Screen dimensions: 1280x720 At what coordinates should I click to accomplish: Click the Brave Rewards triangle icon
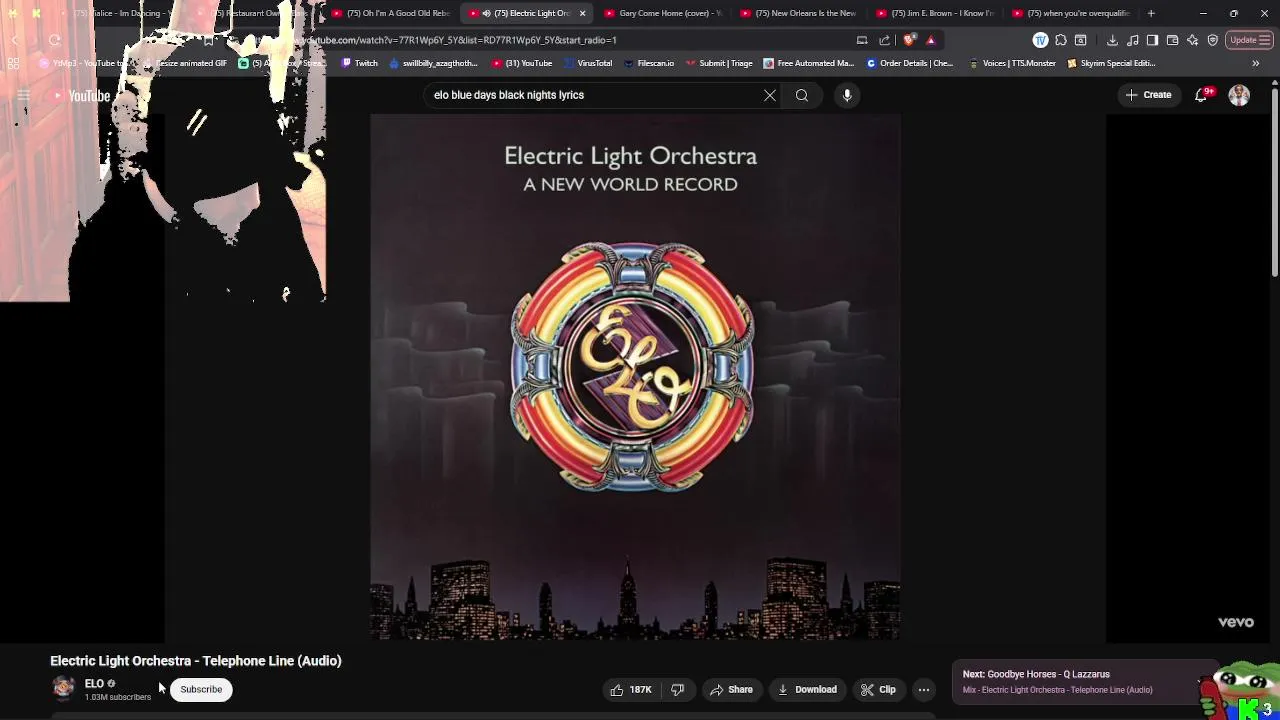(931, 40)
